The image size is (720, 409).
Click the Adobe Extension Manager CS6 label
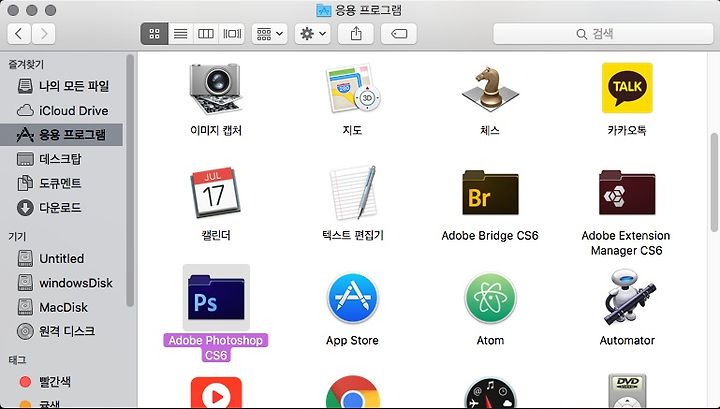tap(626, 243)
